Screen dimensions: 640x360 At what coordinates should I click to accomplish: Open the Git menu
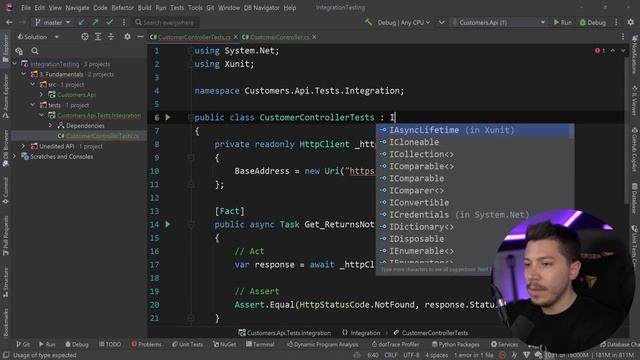[x=210, y=8]
